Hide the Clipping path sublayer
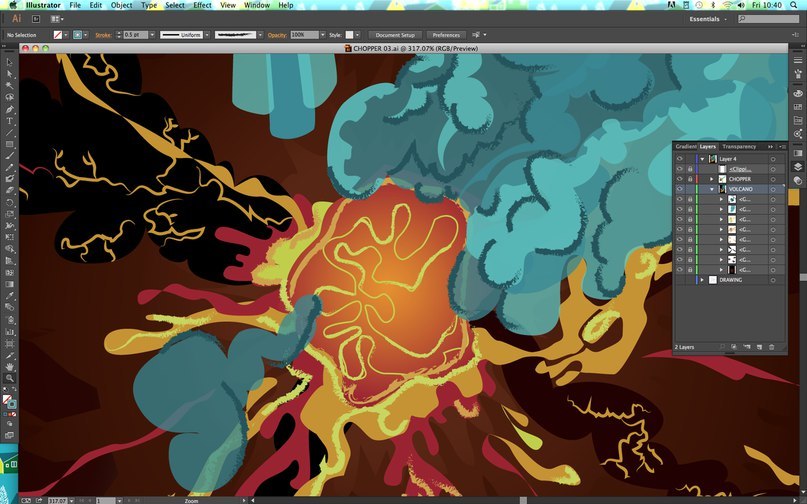The height and width of the screenshot is (504, 807). [680, 169]
